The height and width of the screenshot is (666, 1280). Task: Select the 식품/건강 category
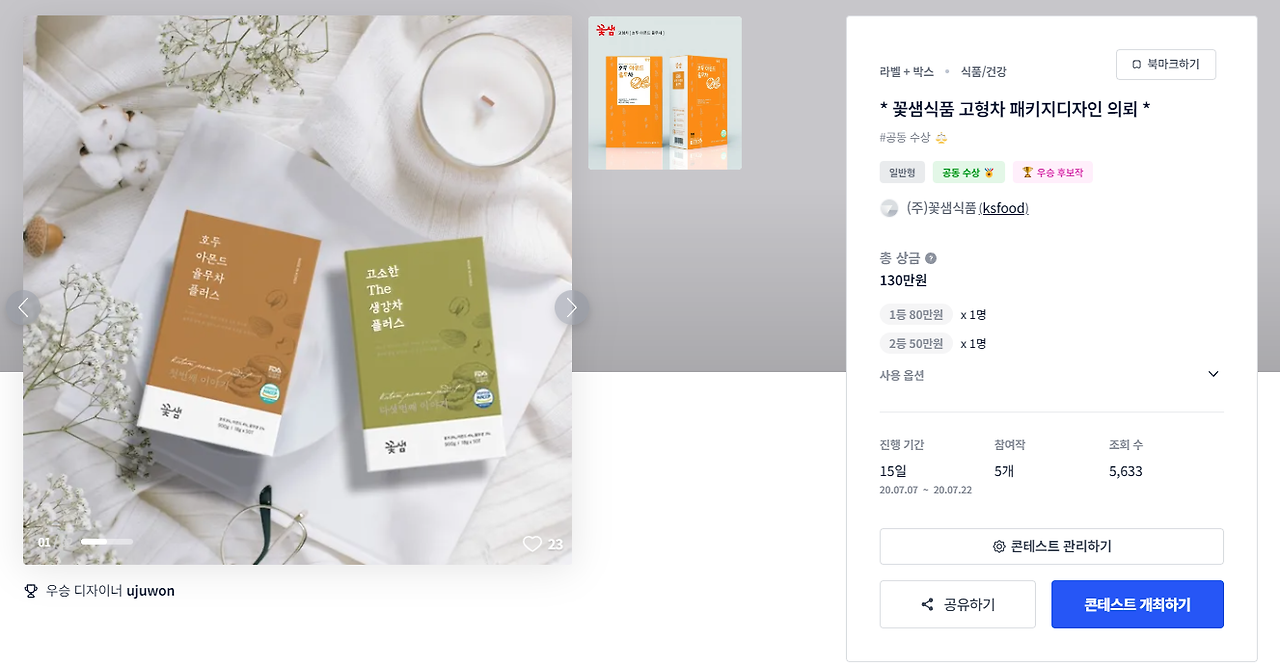pyautogui.click(x=983, y=72)
